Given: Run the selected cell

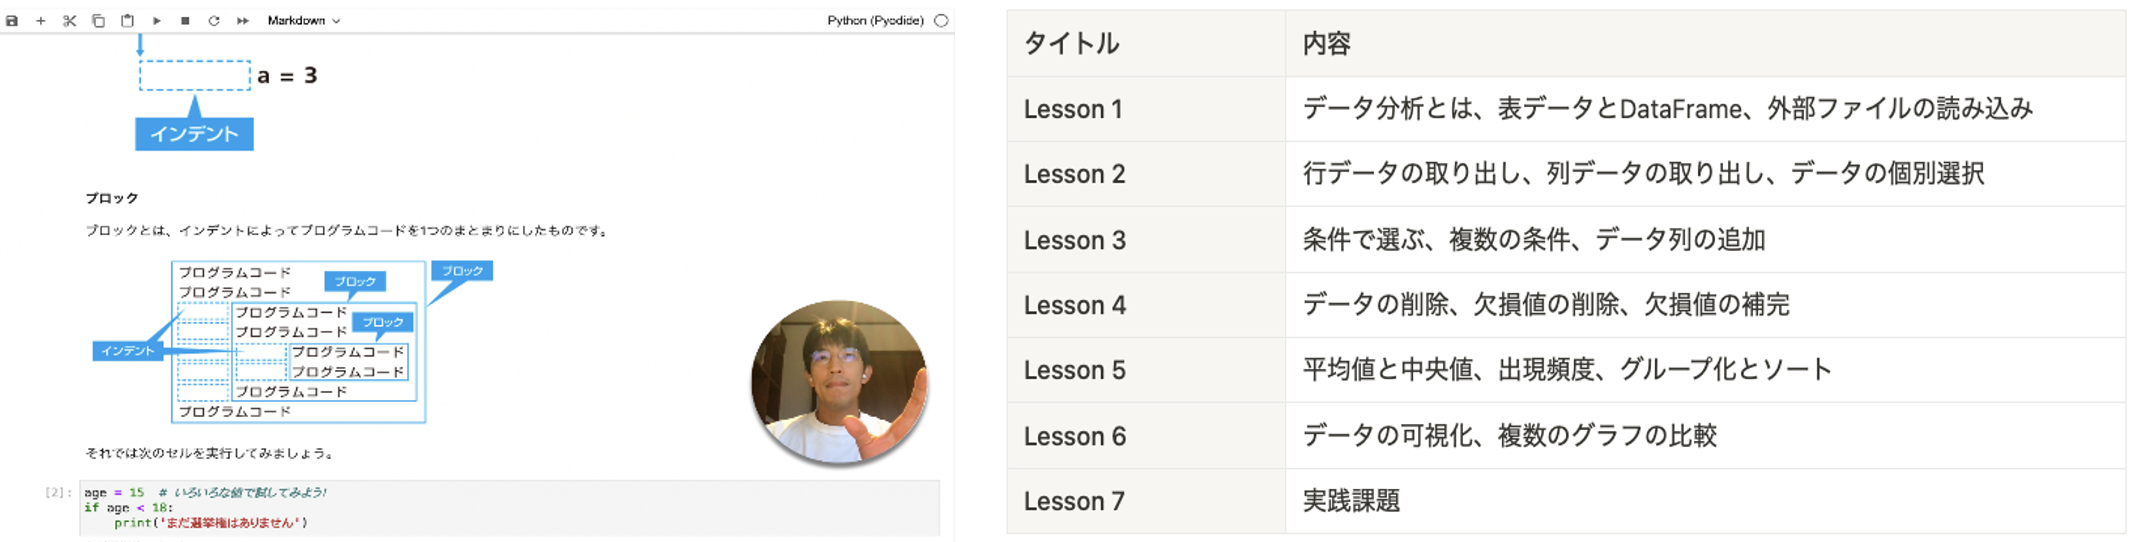Looking at the screenshot, I should (157, 21).
